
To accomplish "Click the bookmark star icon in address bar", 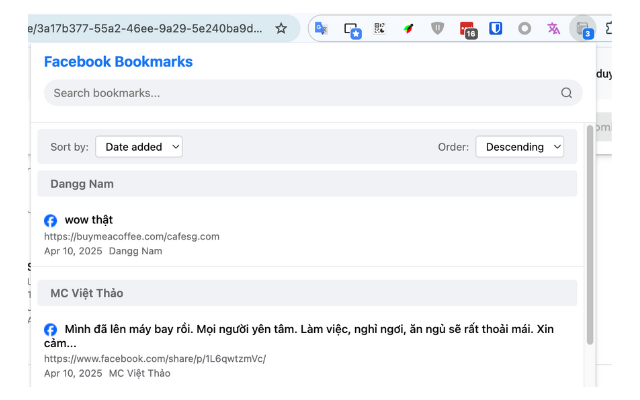I will [x=281, y=29].
